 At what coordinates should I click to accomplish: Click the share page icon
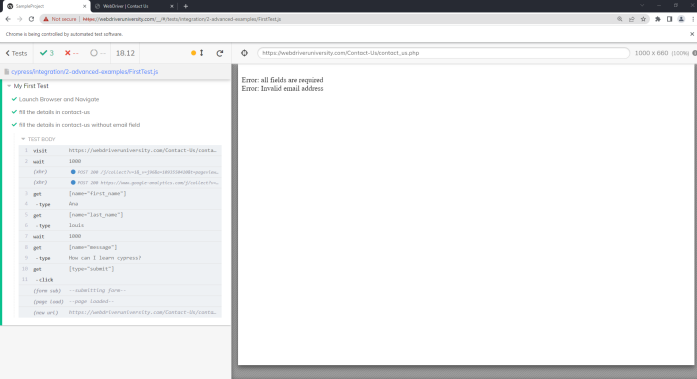[x=632, y=19]
